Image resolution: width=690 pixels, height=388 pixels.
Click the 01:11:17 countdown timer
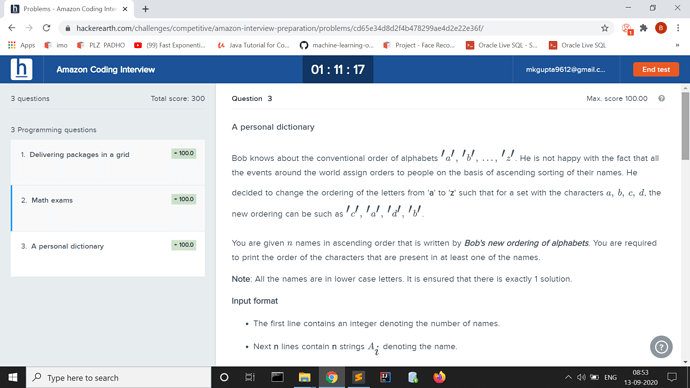coord(338,70)
